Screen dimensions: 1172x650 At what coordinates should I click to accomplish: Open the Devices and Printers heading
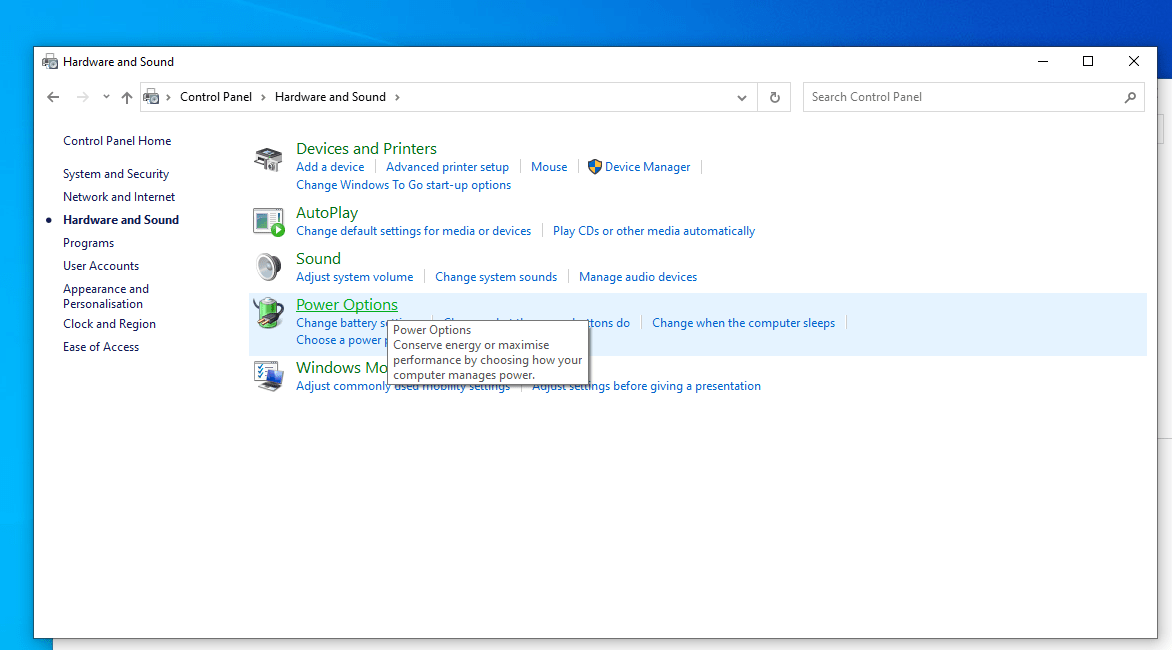366,149
